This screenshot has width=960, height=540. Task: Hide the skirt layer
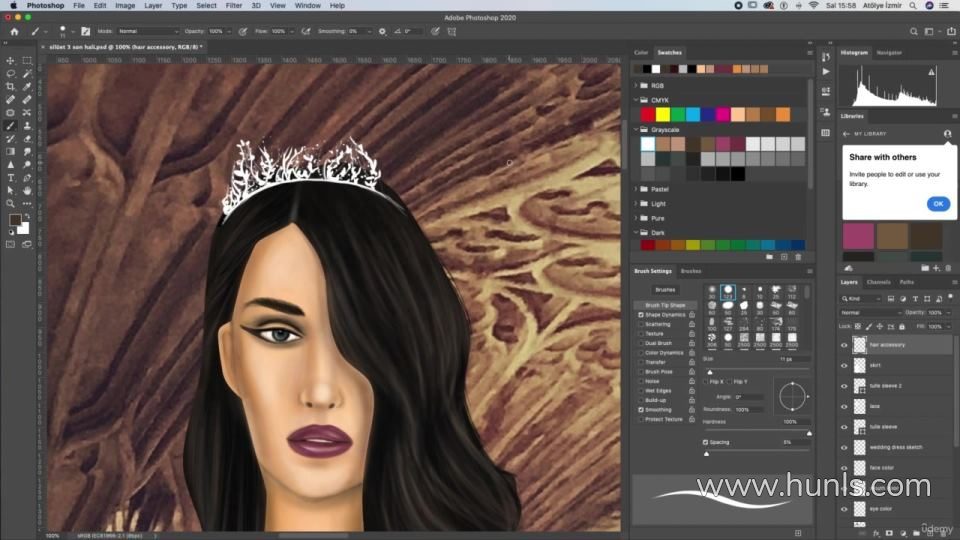coord(844,365)
